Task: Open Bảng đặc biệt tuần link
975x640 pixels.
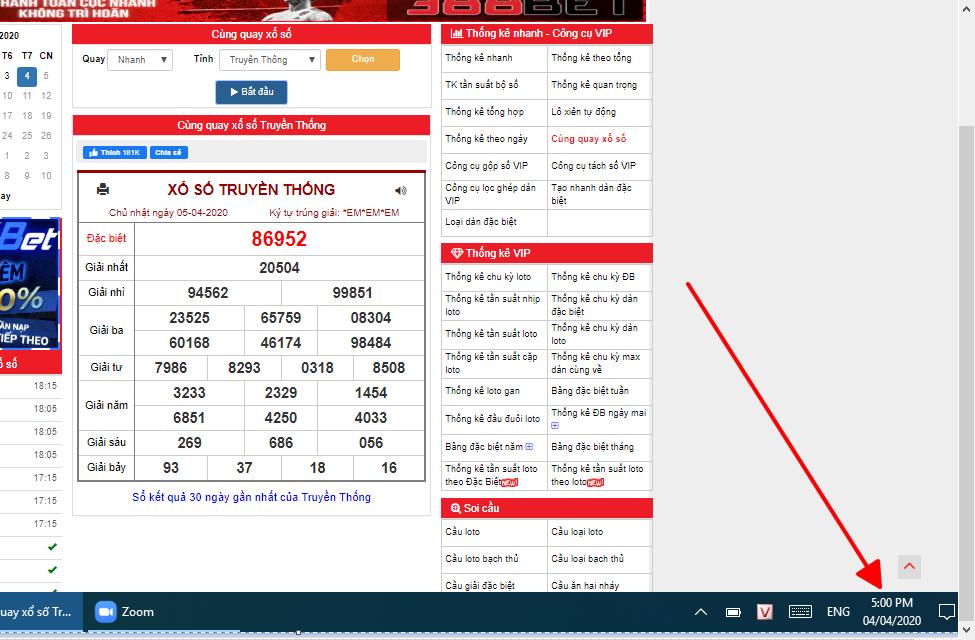Action: point(589,391)
